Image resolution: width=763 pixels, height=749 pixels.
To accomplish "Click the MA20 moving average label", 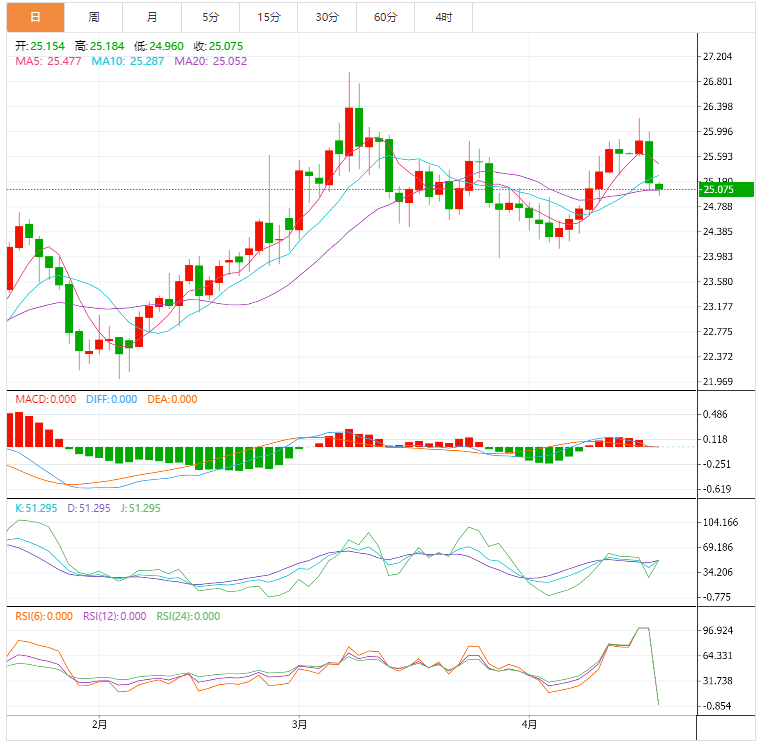I will click(210, 61).
